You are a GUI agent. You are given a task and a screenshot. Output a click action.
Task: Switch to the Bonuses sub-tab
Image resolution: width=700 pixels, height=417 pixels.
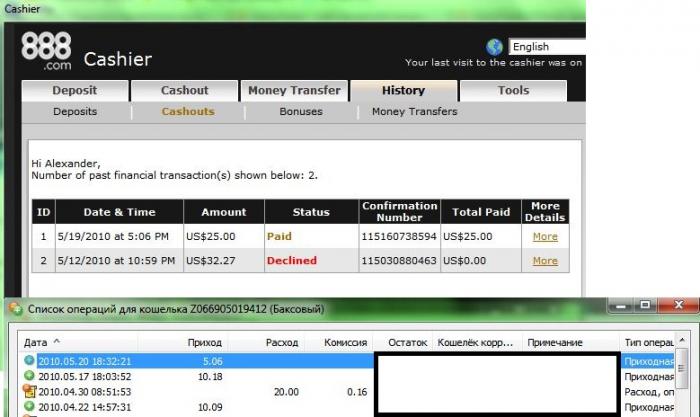pos(301,112)
